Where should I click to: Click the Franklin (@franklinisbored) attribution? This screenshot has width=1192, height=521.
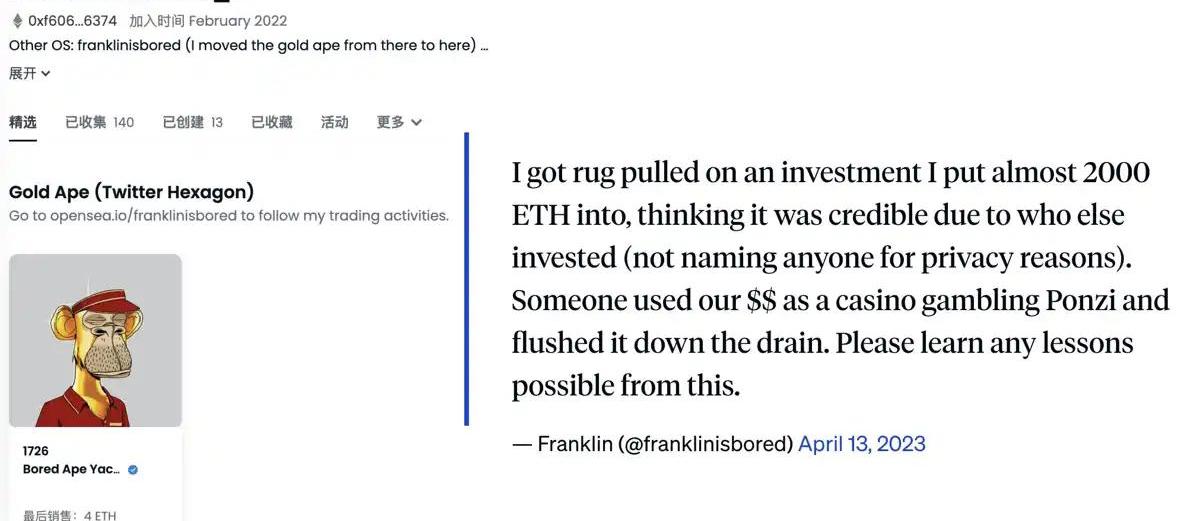[x=665, y=443]
